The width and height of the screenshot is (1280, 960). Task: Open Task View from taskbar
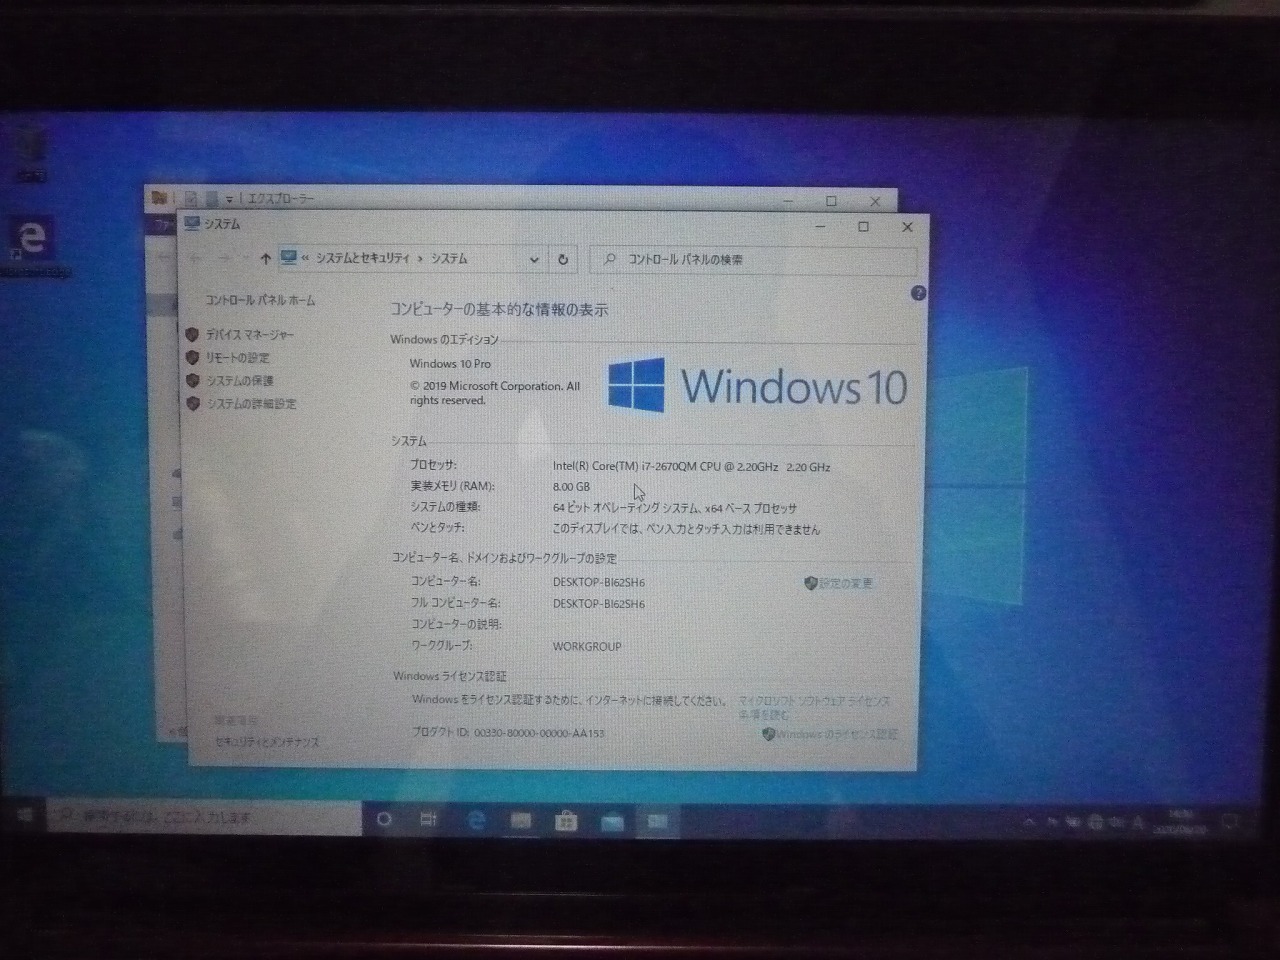pos(429,820)
